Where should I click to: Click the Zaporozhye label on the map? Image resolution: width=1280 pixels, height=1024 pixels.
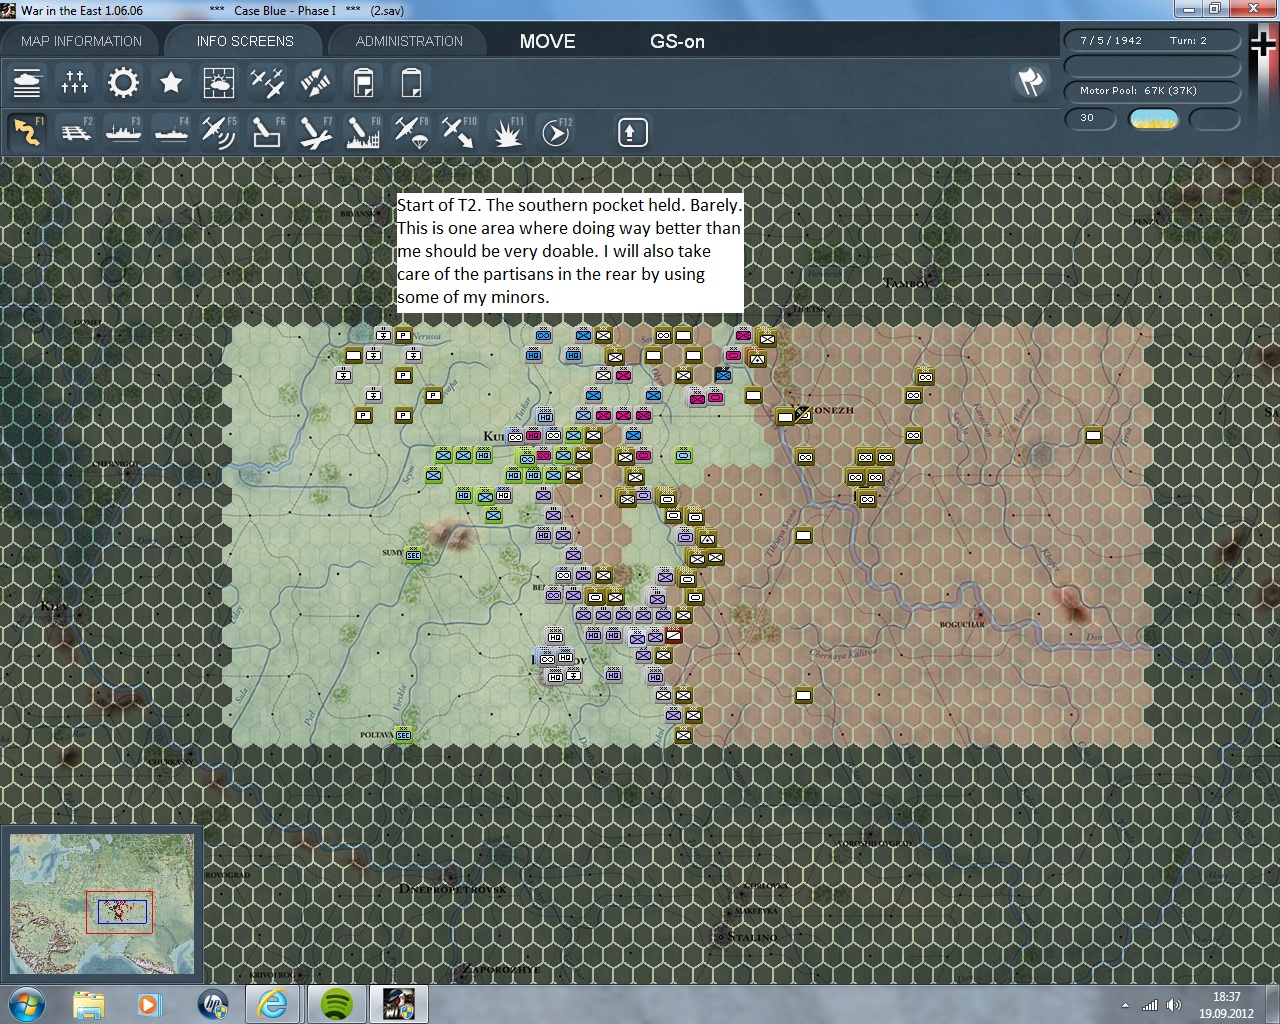pyautogui.click(x=500, y=970)
